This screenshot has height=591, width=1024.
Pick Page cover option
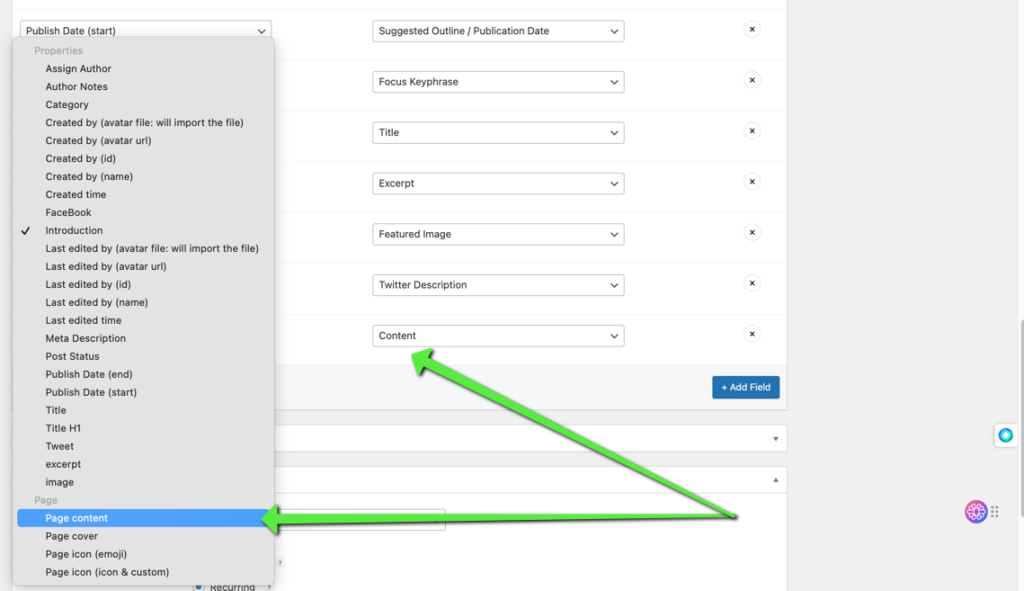[x=71, y=536]
